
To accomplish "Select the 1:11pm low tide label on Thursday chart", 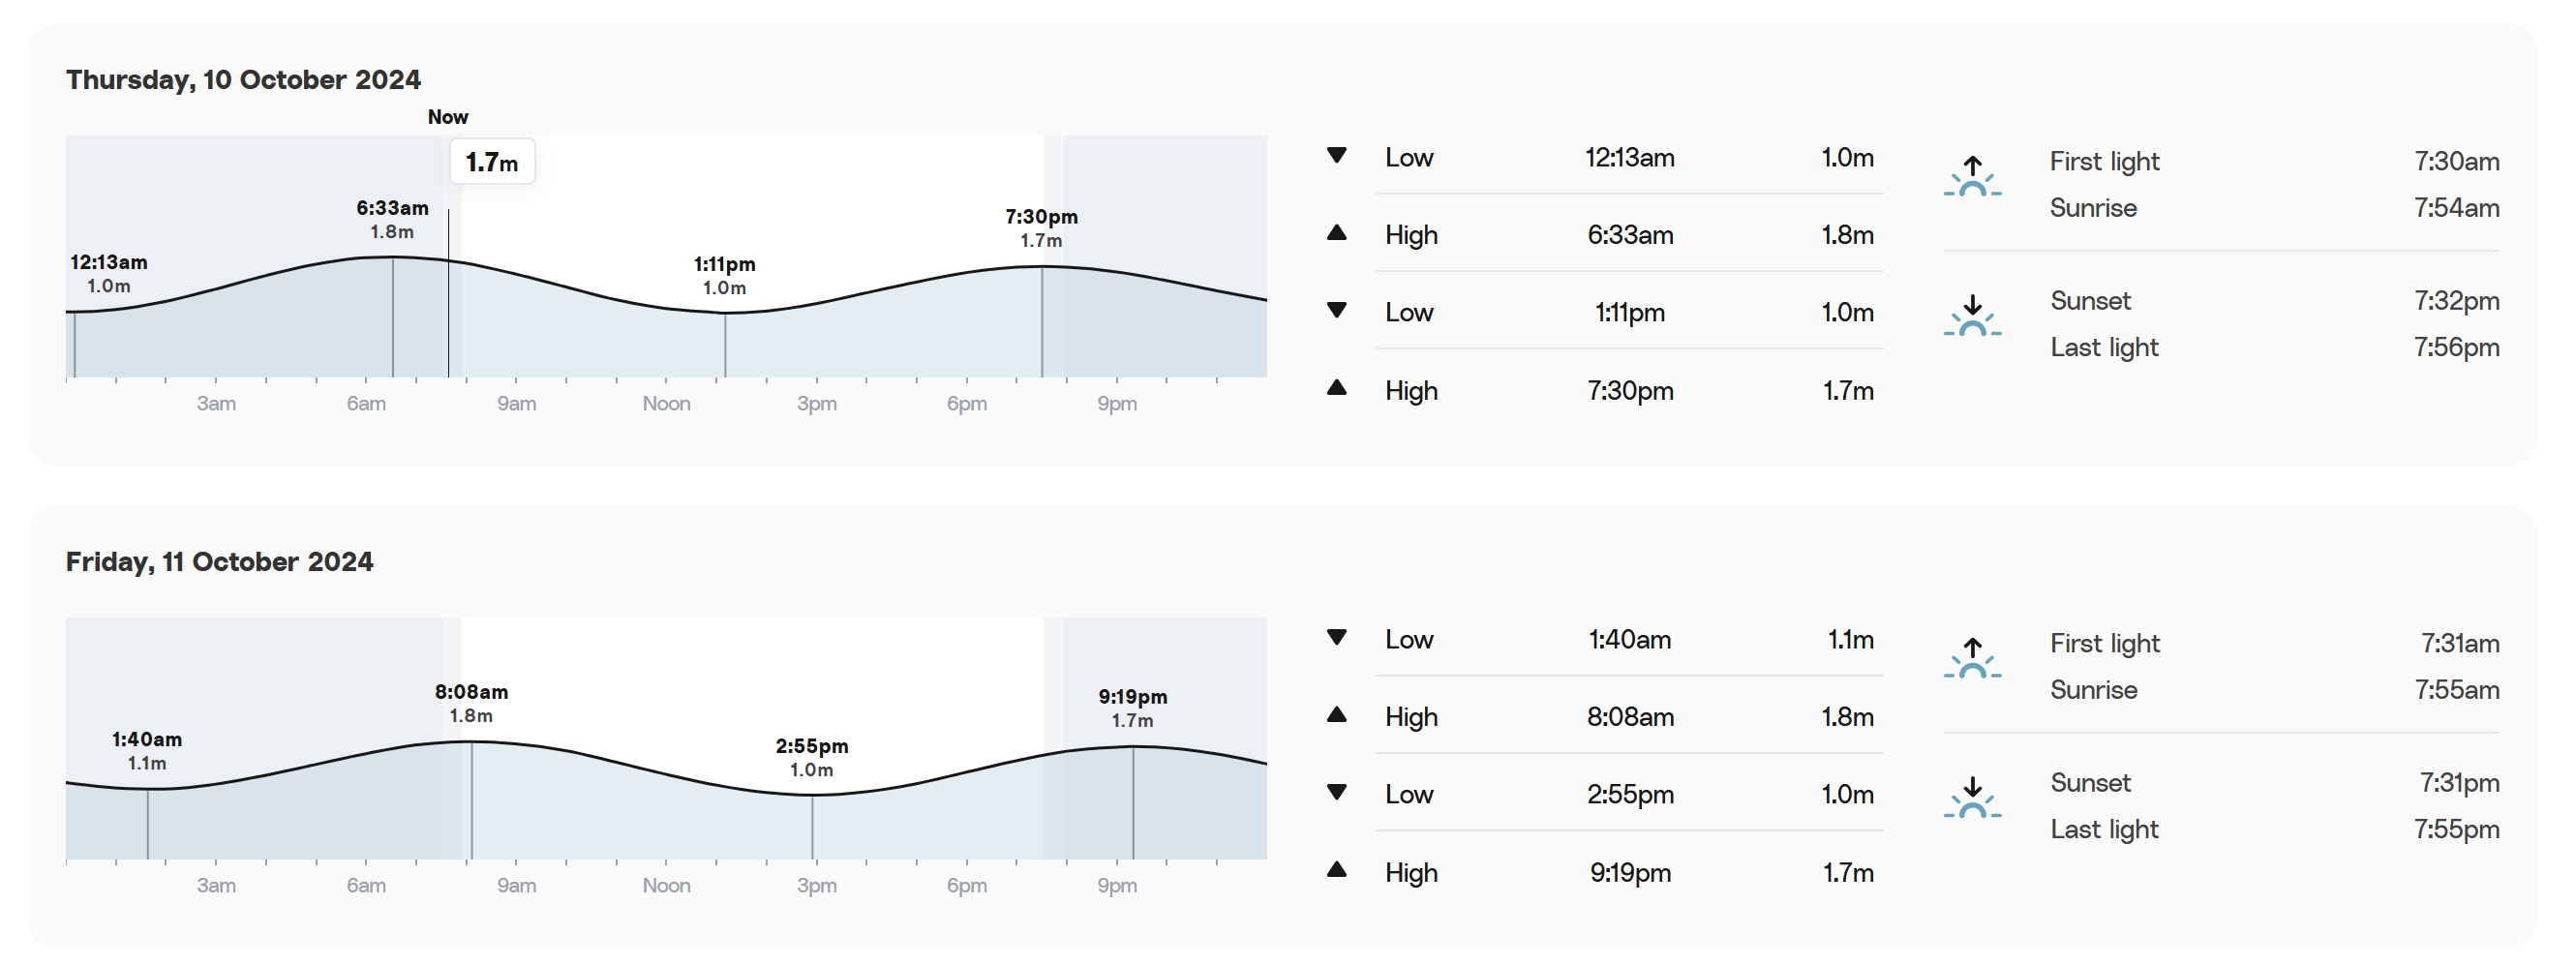I will [725, 275].
